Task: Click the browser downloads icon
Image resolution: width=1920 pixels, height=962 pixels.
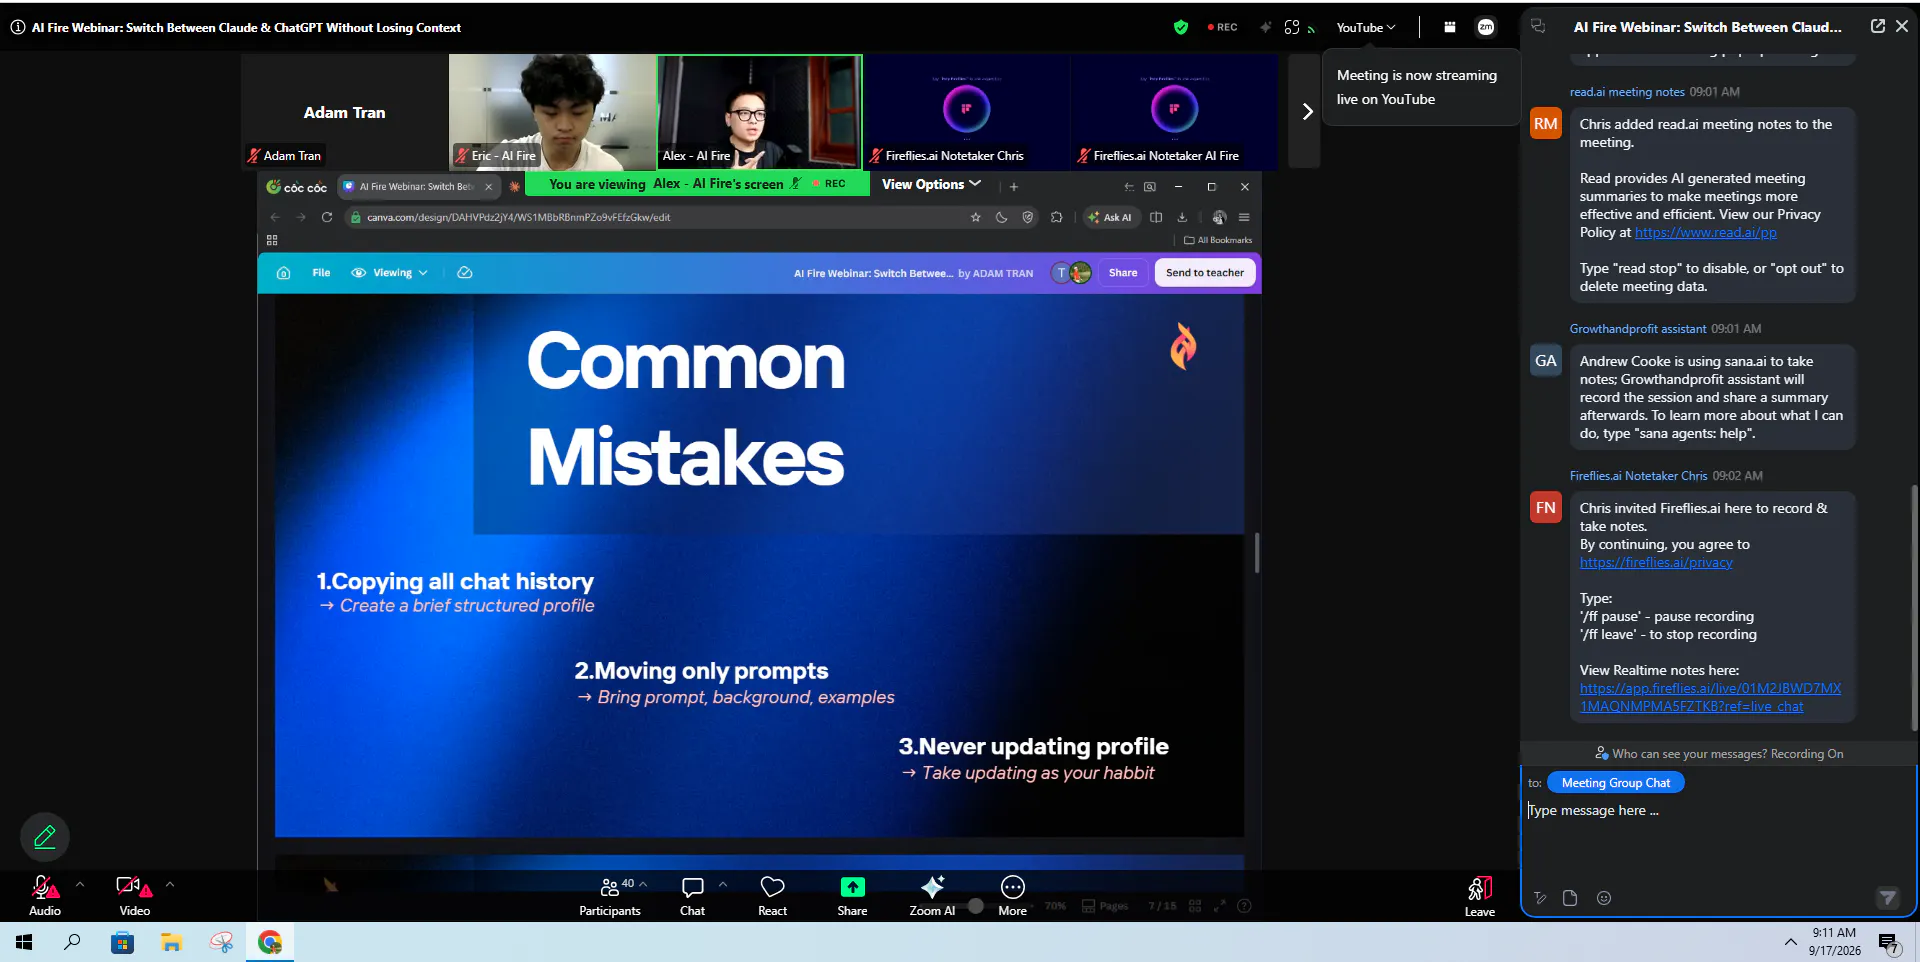Action: 1182,217
